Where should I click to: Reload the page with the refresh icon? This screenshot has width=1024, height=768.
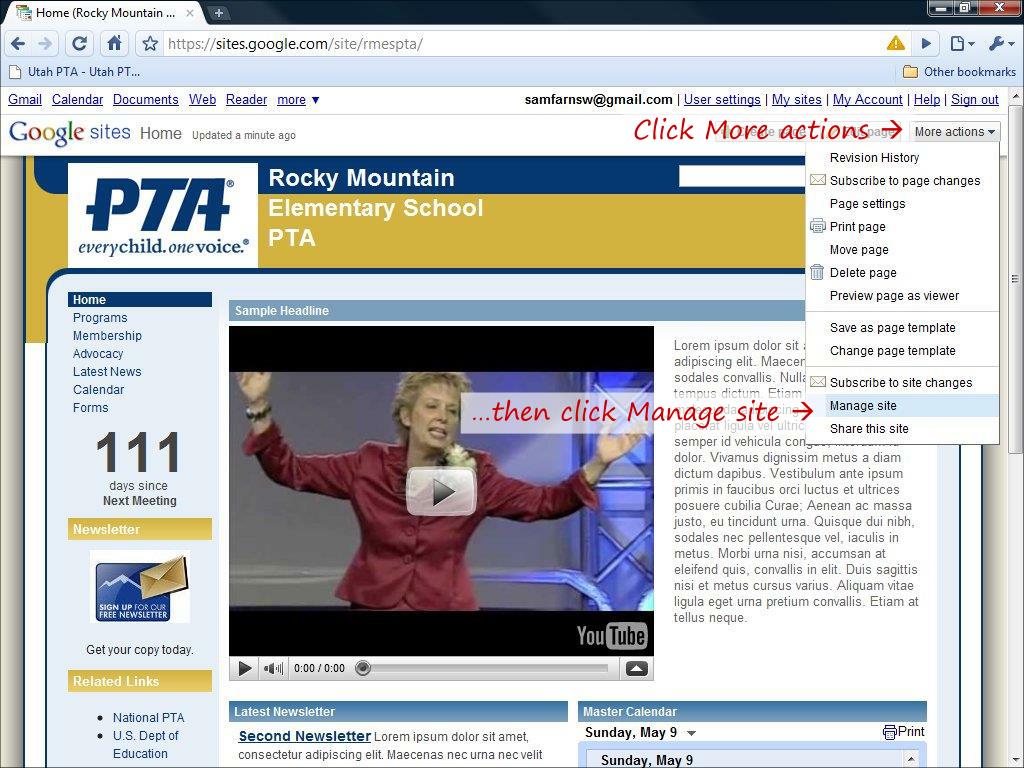tap(80, 44)
